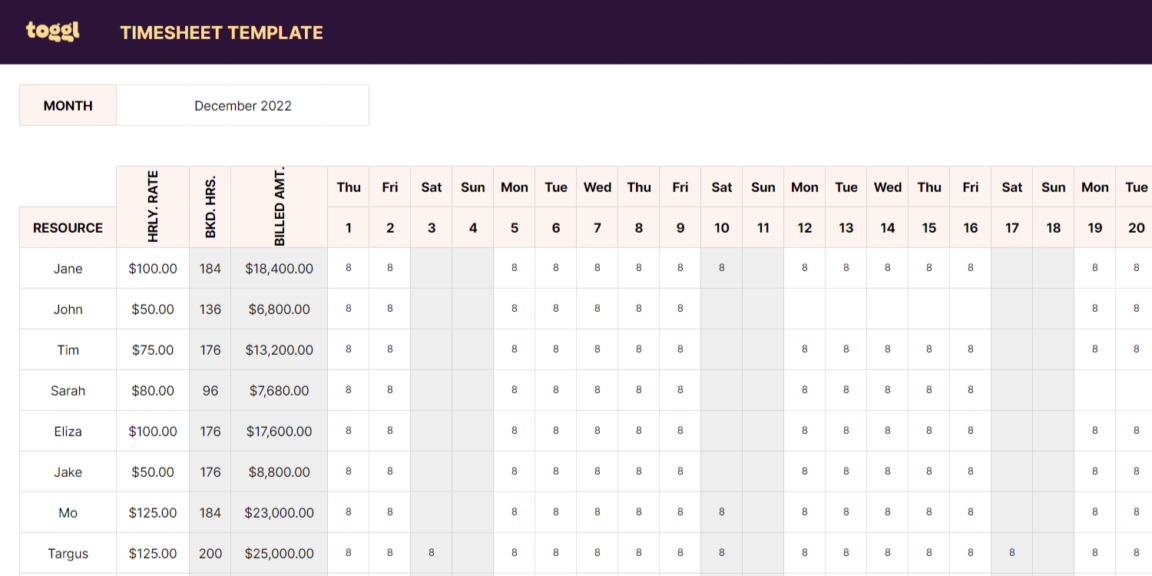This screenshot has height=576, width=1152.
Task: Select the Sun 11 weekend column header
Action: (763, 207)
